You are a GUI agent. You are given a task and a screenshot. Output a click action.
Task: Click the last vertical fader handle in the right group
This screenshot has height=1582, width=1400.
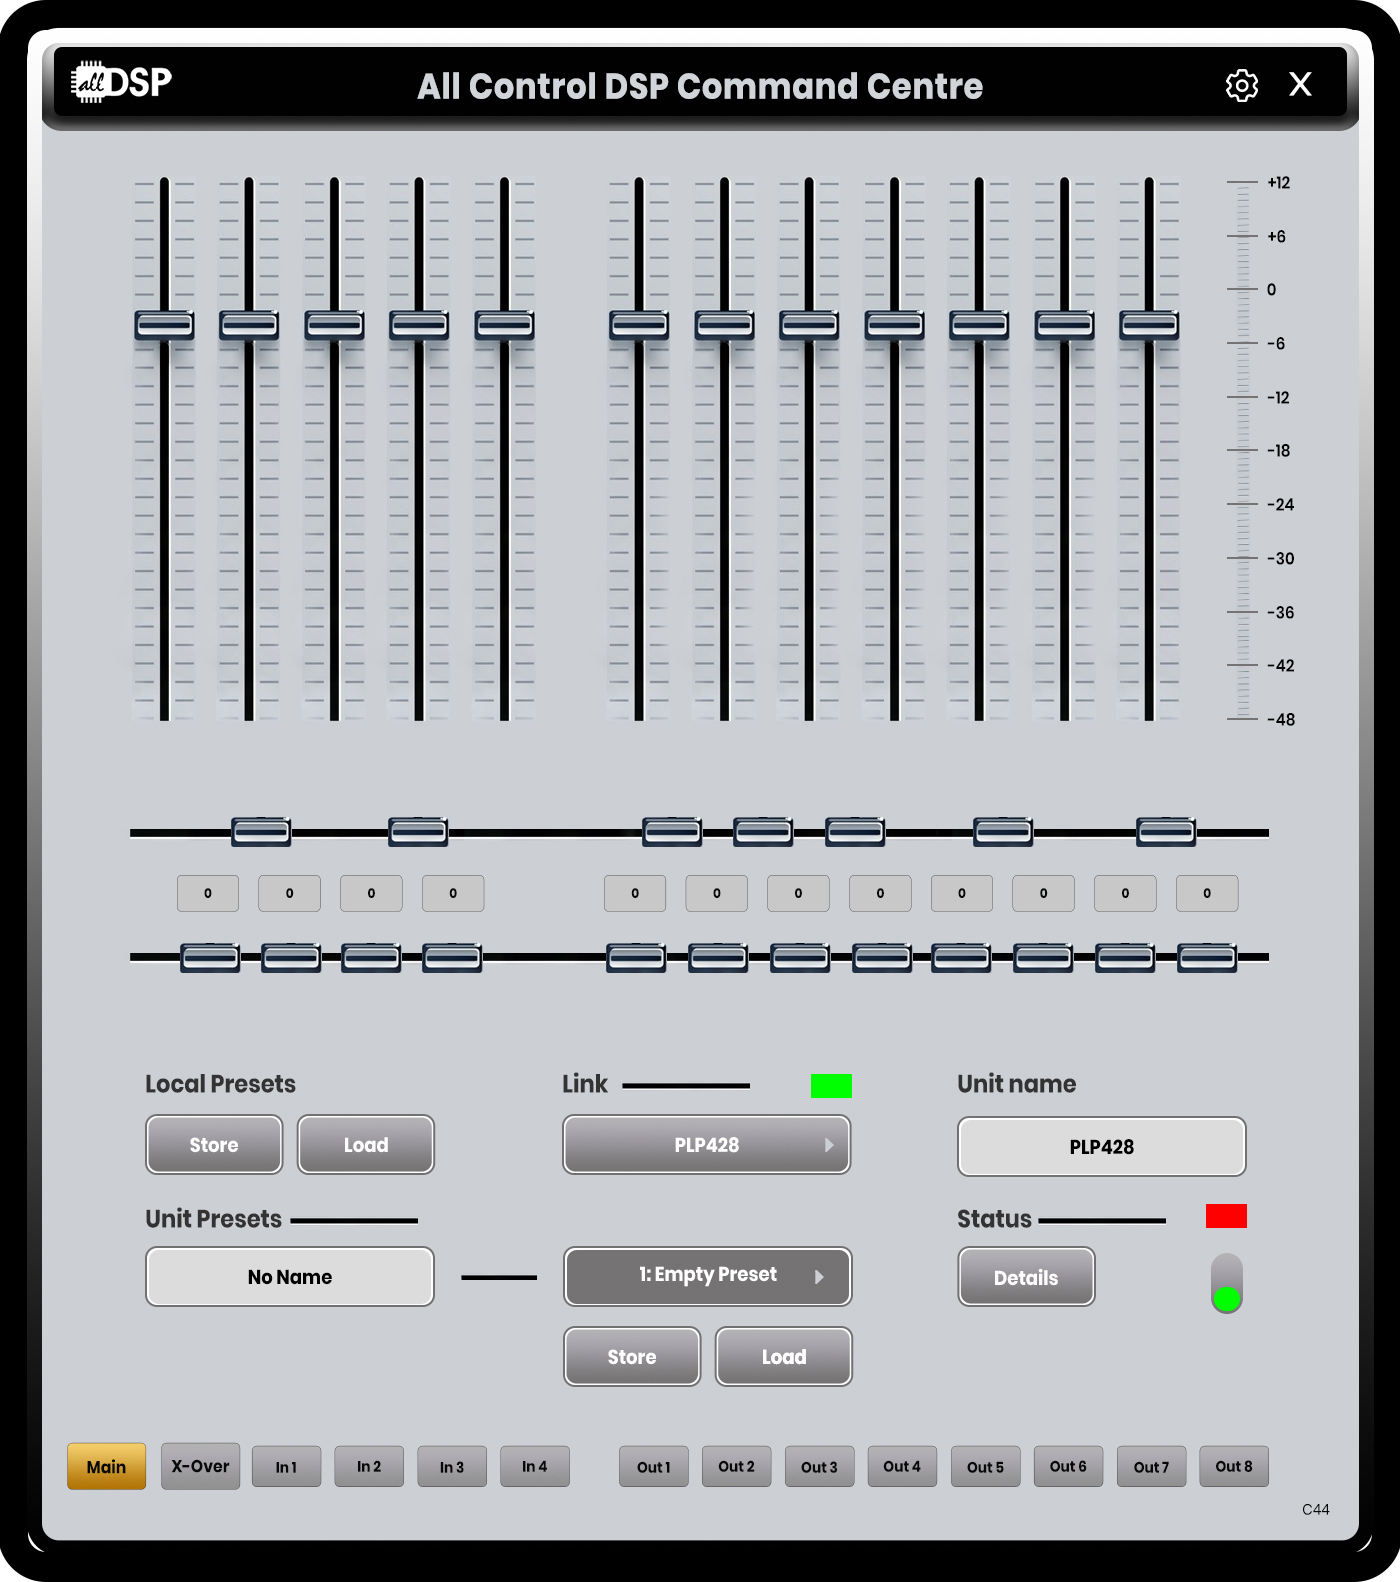coord(1149,325)
